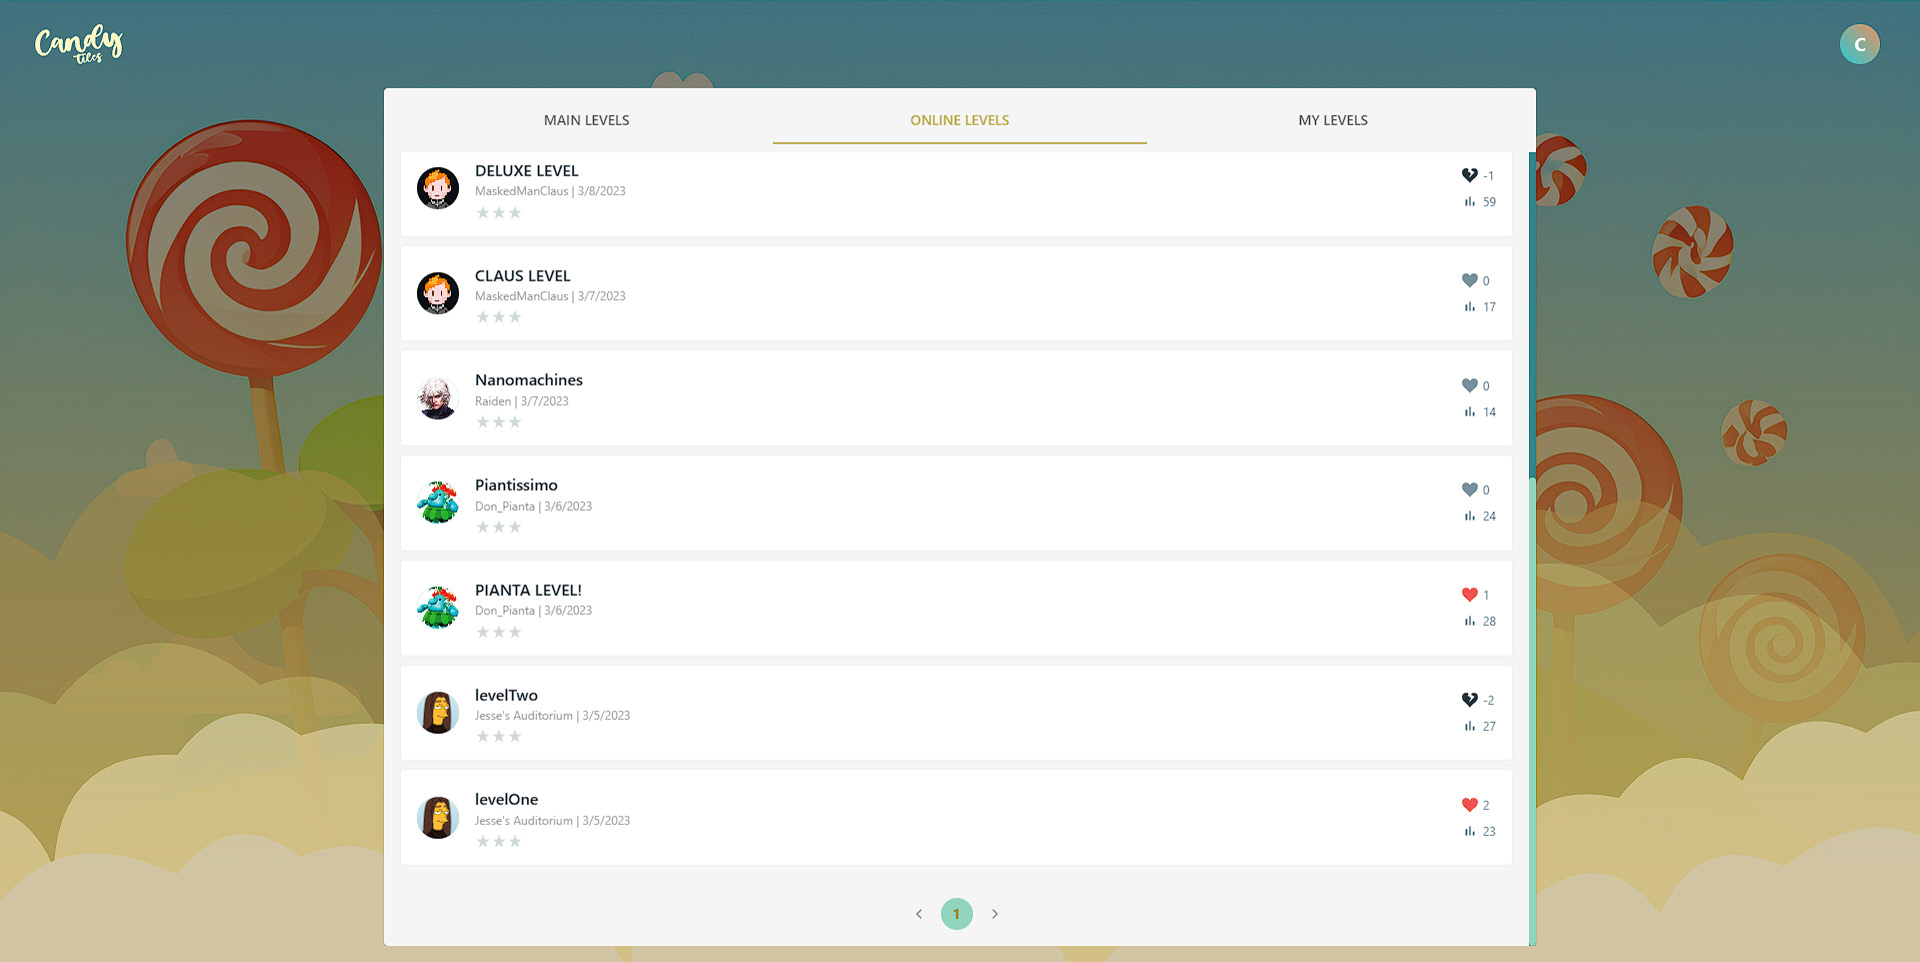This screenshot has width=1920, height=962.
Task: Click the play count '17'
Action: tap(1489, 307)
